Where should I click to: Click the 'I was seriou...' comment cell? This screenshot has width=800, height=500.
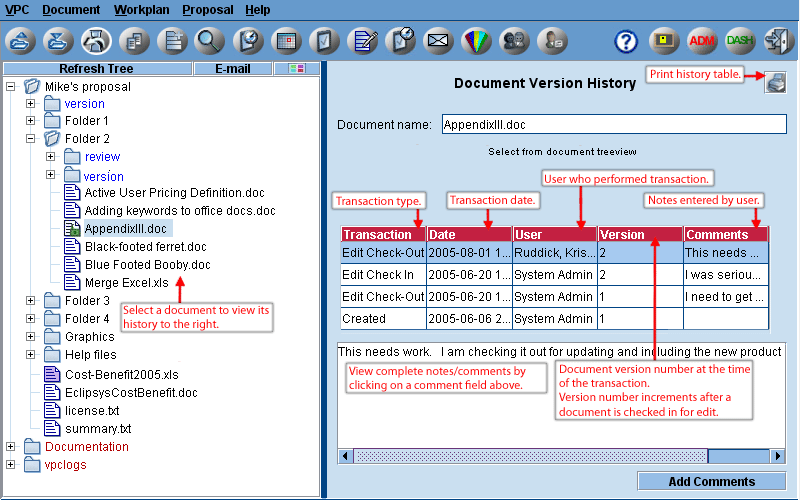(x=726, y=274)
